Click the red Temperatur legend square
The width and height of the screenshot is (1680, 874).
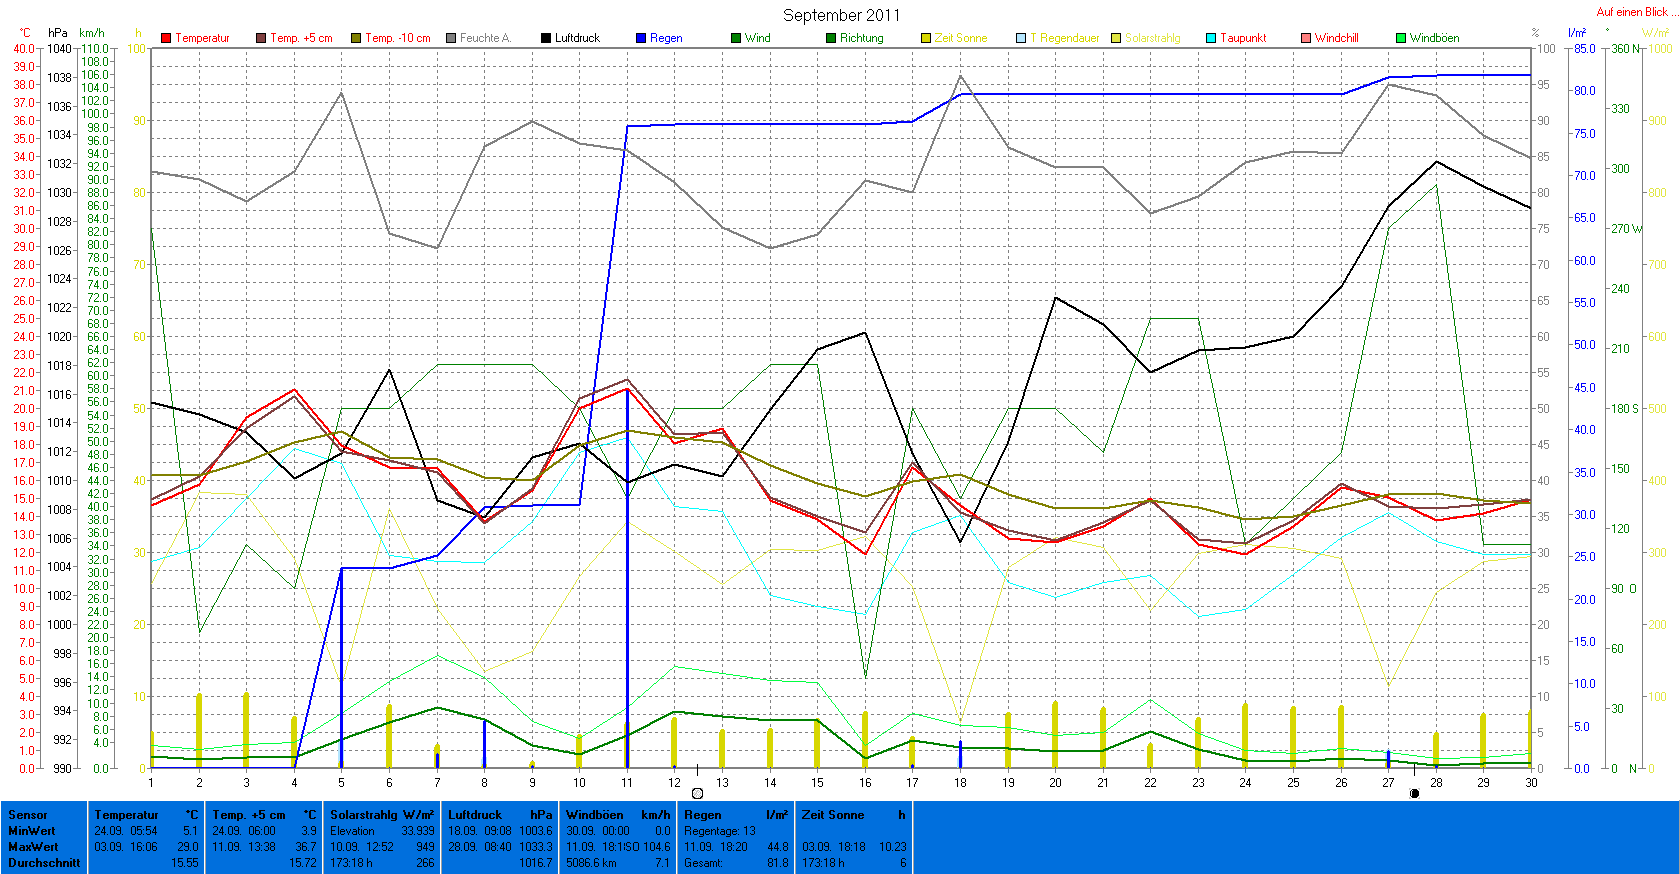pos(166,38)
